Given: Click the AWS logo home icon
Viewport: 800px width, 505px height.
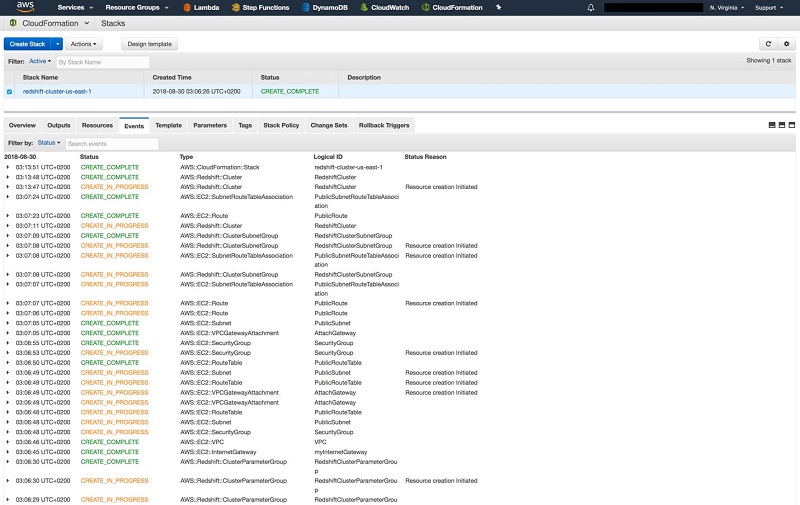Looking at the screenshot, I should point(25,7).
